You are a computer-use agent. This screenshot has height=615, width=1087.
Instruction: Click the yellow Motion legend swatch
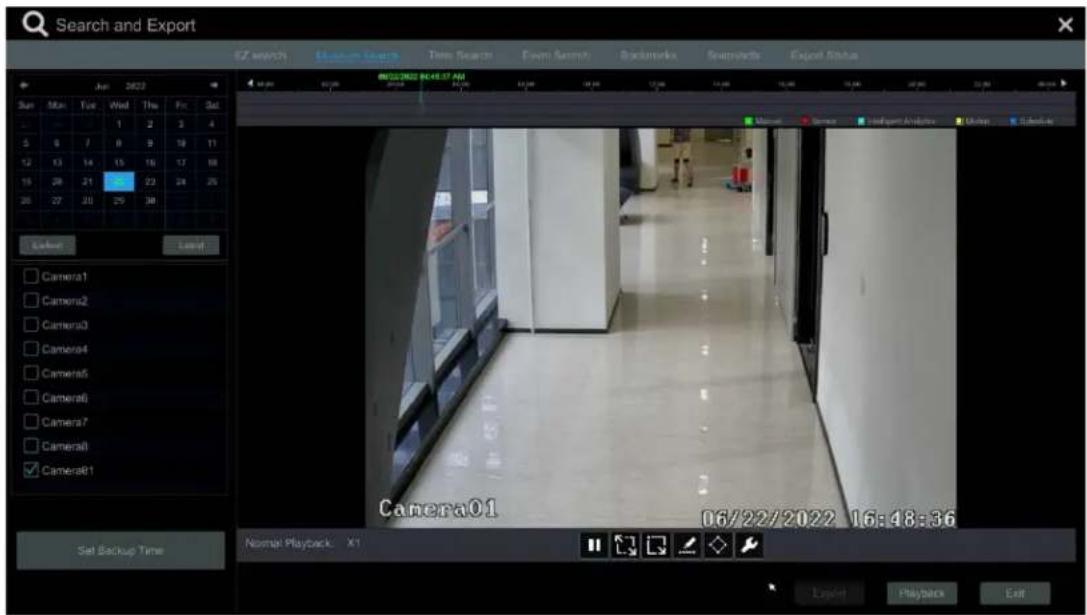click(x=960, y=121)
